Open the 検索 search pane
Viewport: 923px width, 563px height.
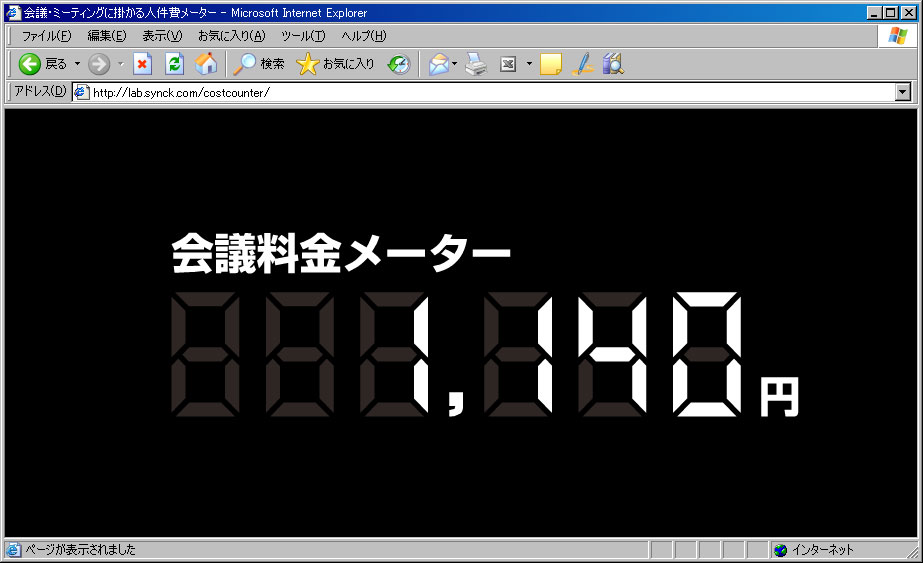point(258,64)
